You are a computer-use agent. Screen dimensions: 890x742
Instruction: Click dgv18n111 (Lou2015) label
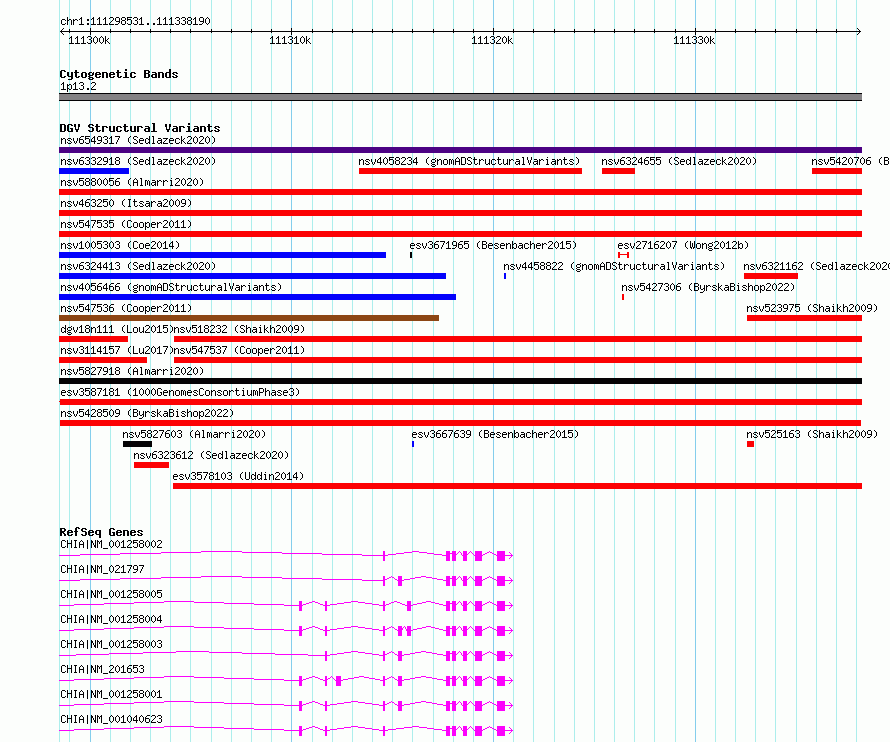coord(116,329)
